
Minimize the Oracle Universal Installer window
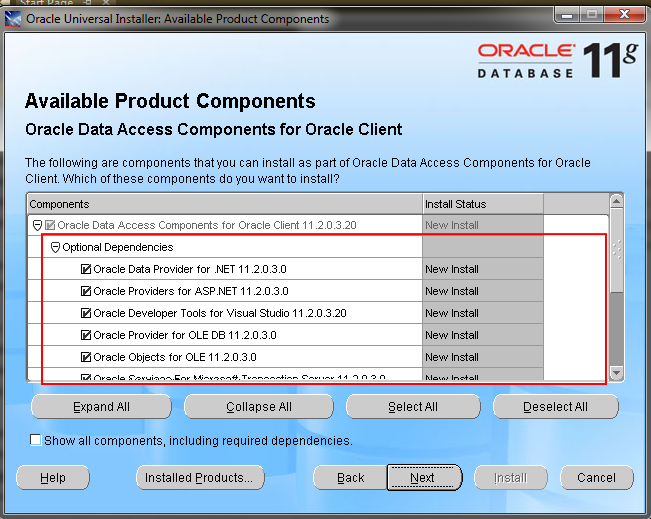(567, 15)
